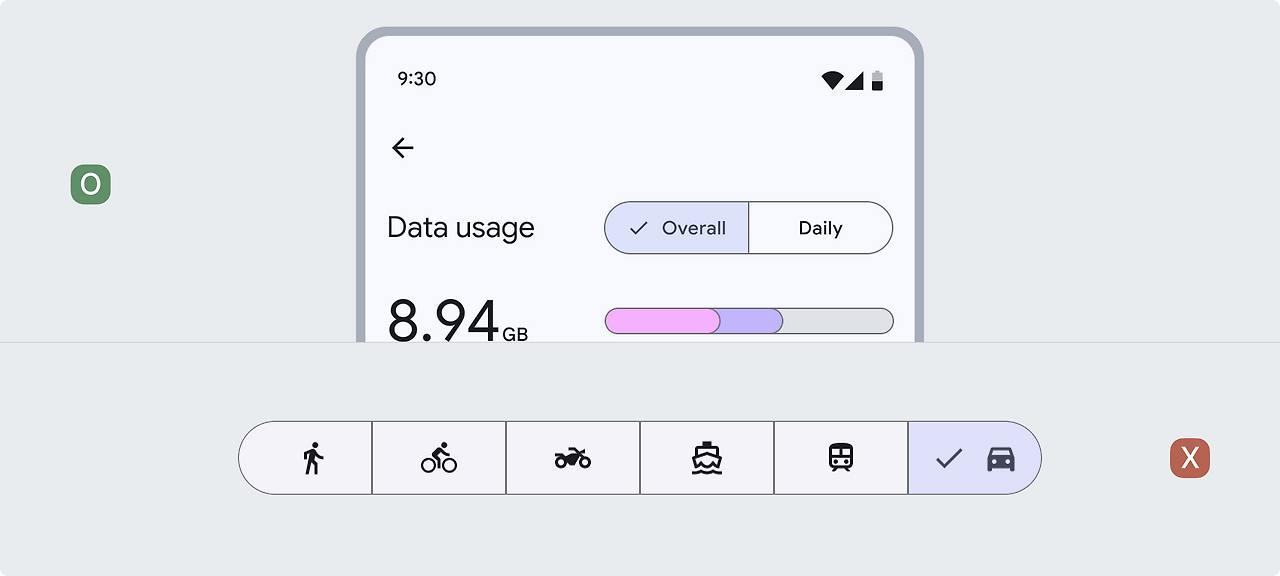This screenshot has width=1280, height=576.
Task: Choose the bicycle transport icon
Action: [x=439, y=458]
